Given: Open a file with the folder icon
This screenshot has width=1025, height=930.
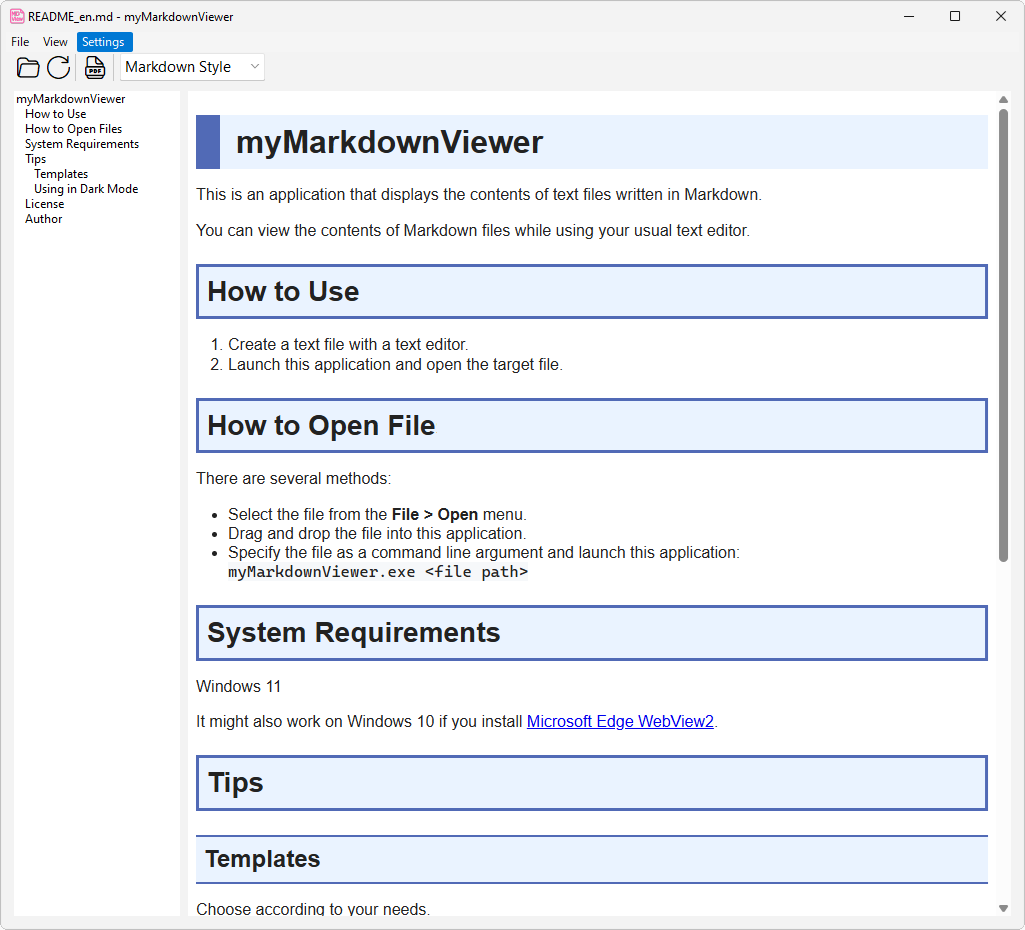Looking at the screenshot, I should point(28,67).
